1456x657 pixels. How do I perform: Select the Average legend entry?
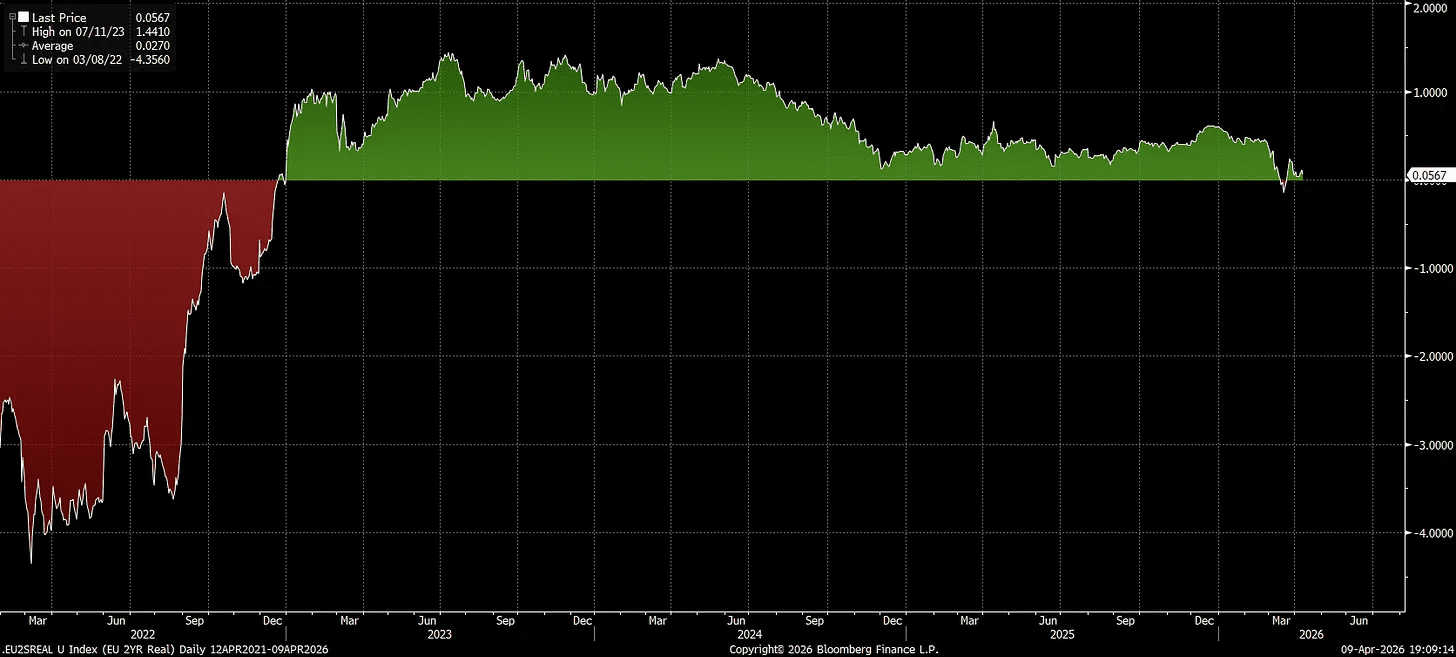pyautogui.click(x=52, y=46)
